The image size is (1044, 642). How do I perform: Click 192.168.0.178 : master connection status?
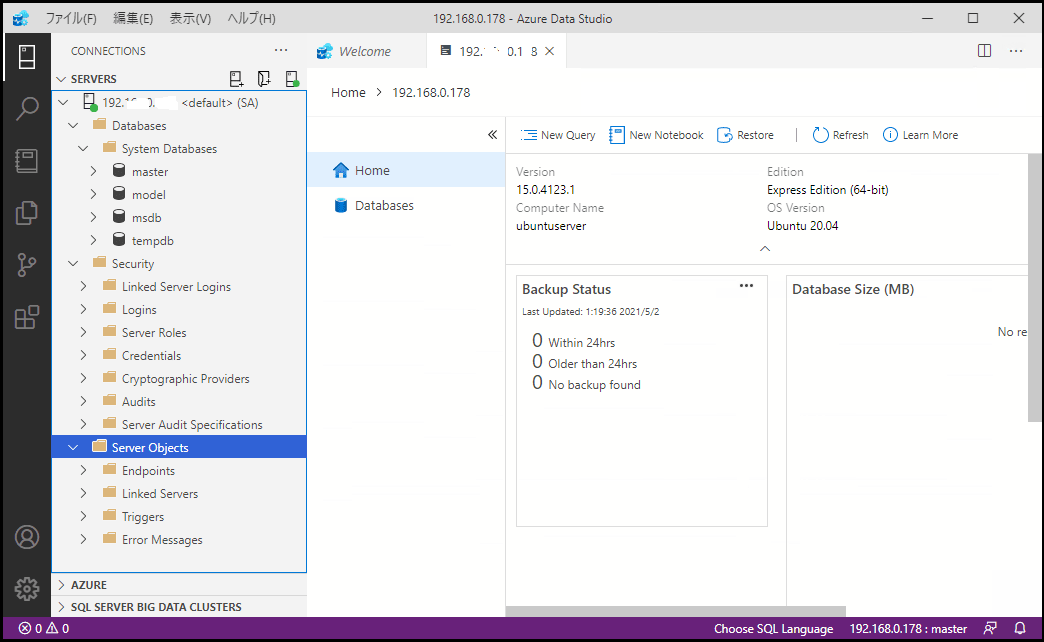tap(908, 628)
